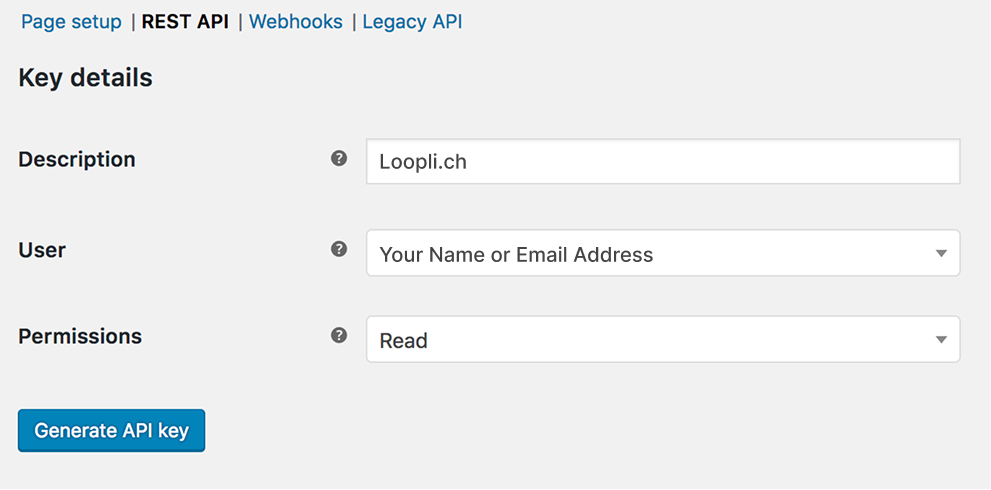The image size is (991, 490).
Task: Open the Page setup tab
Action: point(71,21)
